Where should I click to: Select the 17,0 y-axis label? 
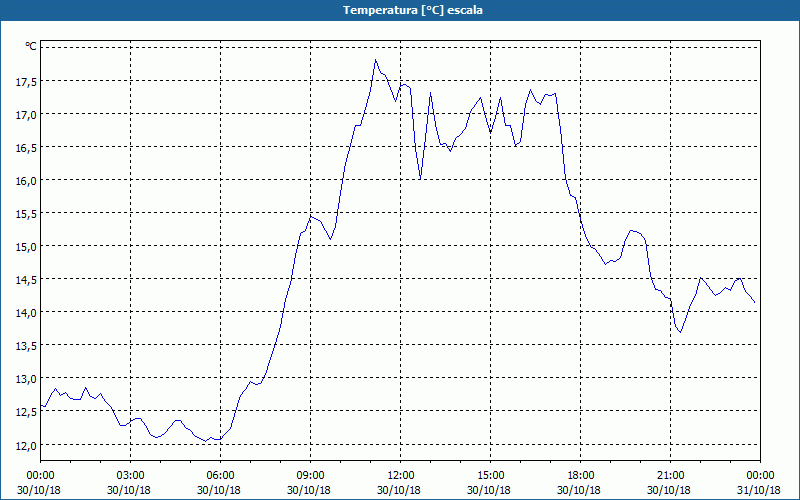click(26, 114)
